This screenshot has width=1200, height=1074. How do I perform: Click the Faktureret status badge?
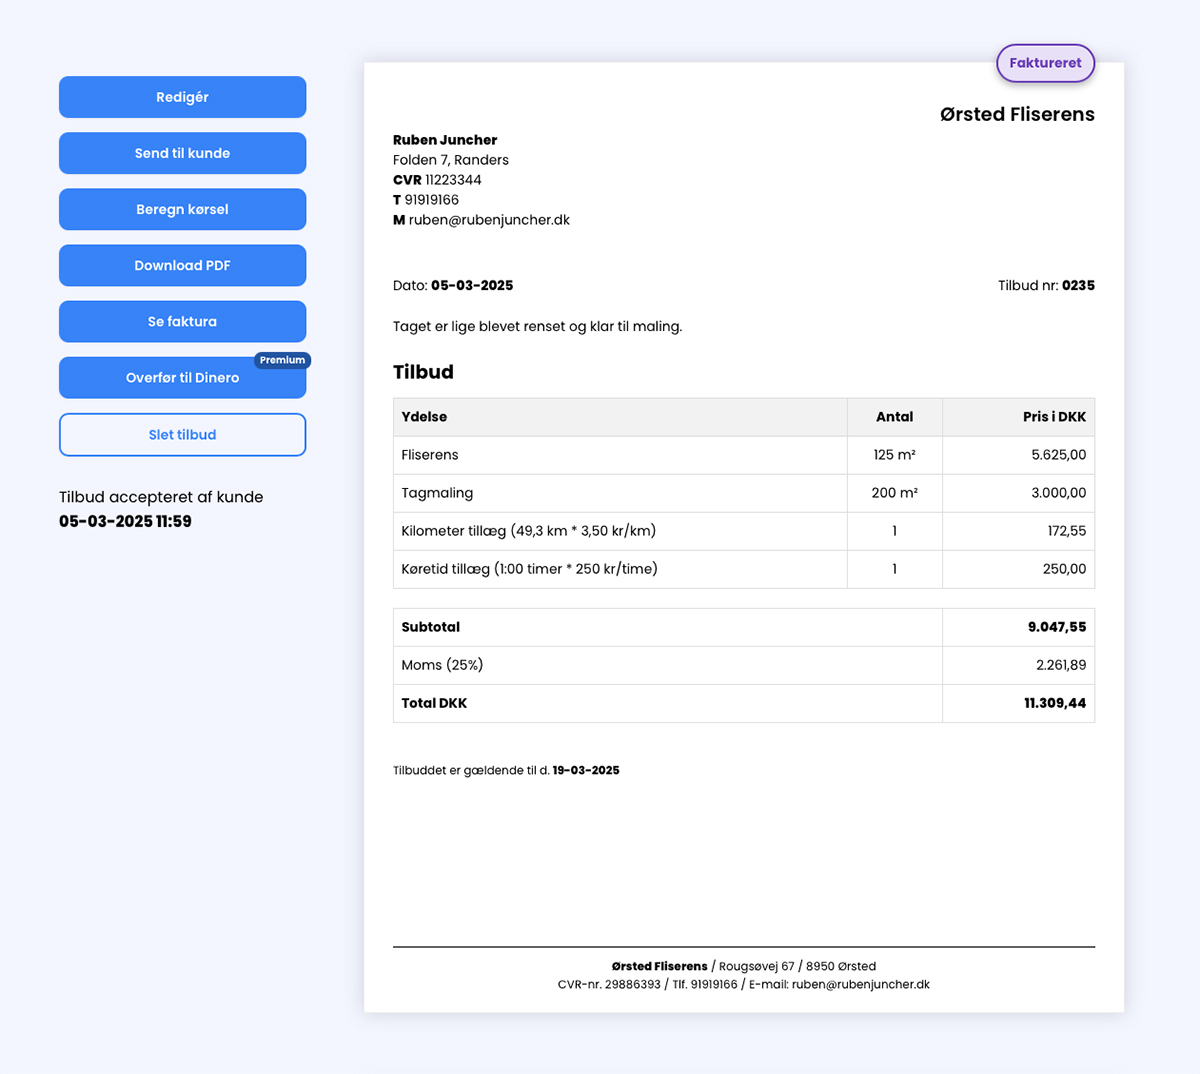1045,63
